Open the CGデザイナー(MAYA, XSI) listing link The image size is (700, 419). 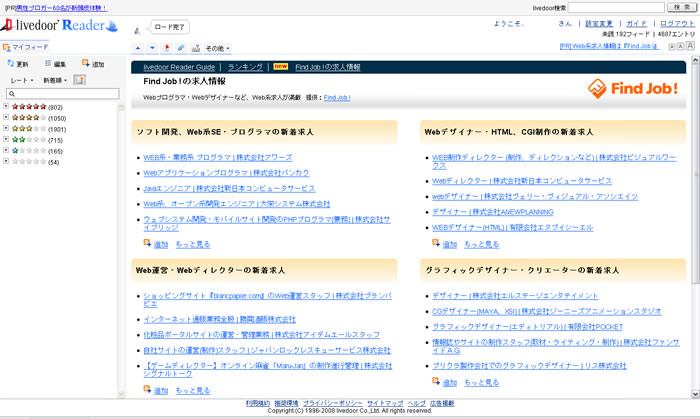[x=546, y=311]
